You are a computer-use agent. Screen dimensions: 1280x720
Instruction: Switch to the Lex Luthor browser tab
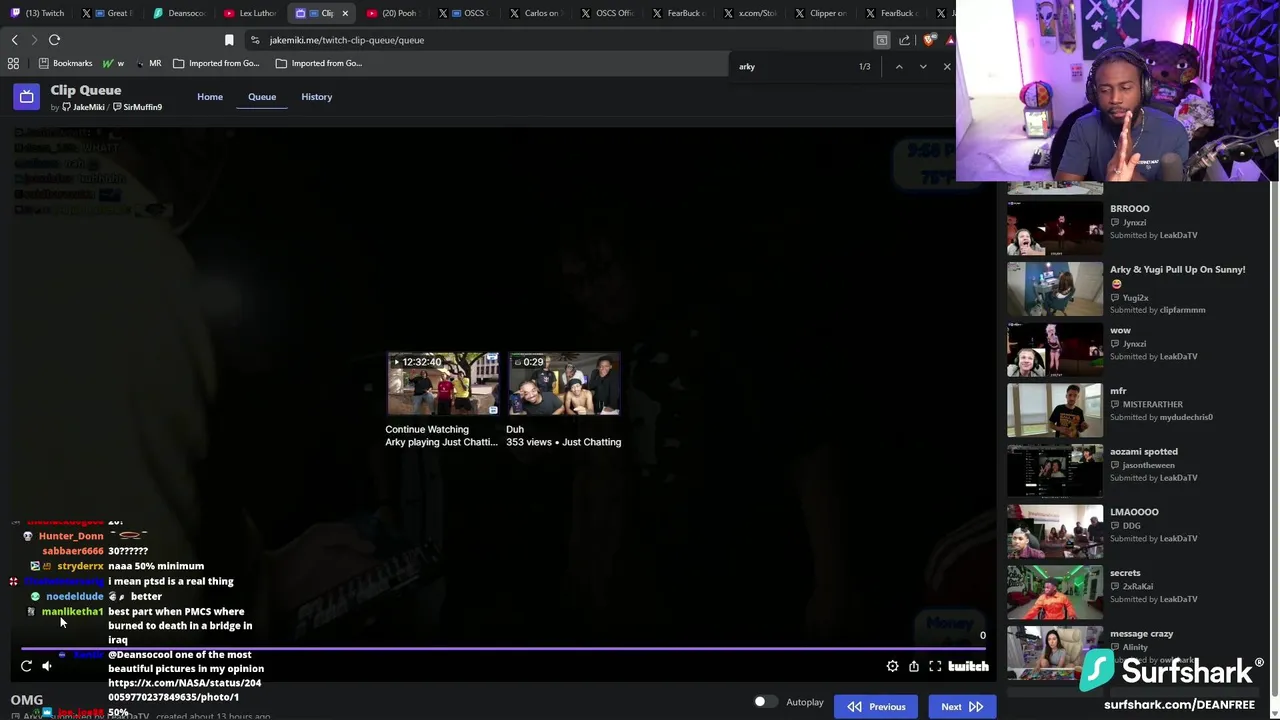250,13
